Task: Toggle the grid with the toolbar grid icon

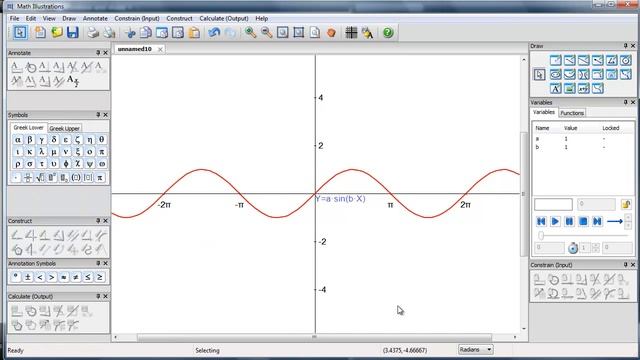Action: (351, 32)
